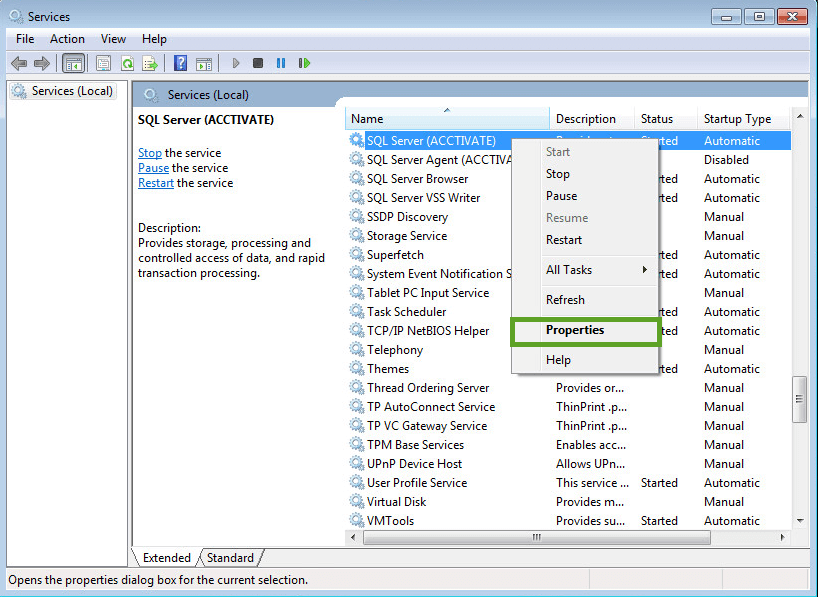Click the horizontal scrollbar thumb
The width and height of the screenshot is (818, 597).
pos(536,537)
